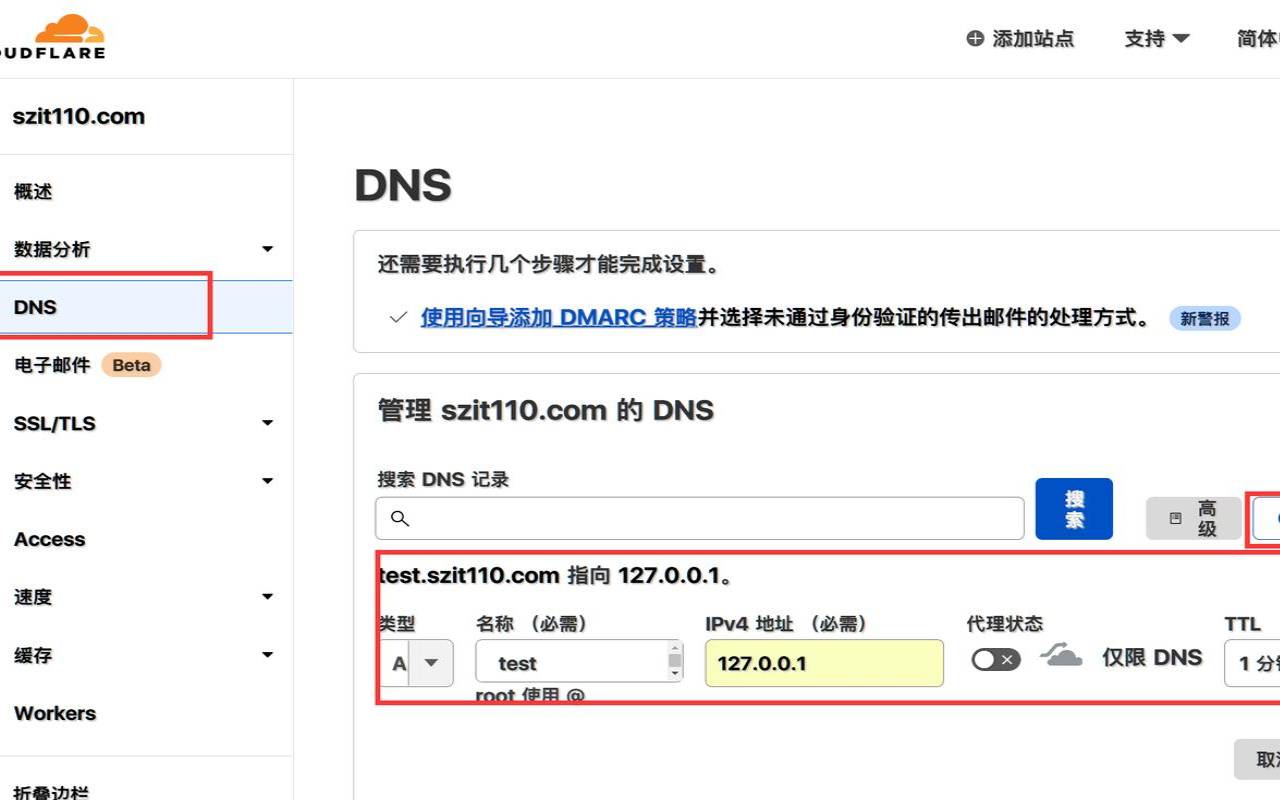Click the 仅限 DNS label
Screen dimensions: 1280x800
click(1152, 657)
